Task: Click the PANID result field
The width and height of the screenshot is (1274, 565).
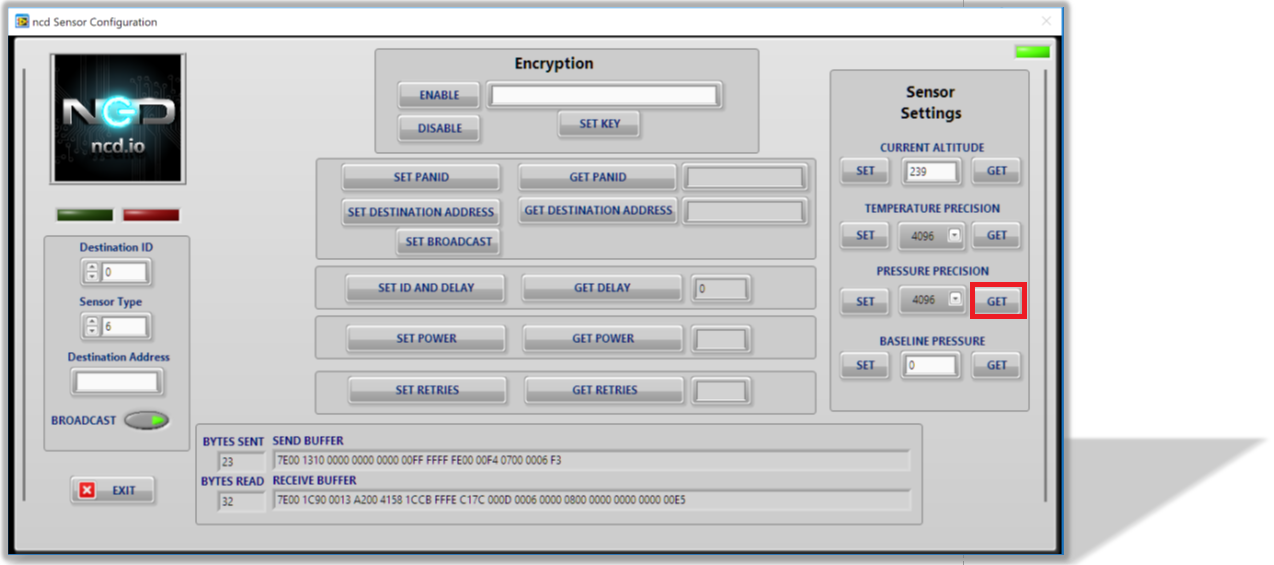Action: point(745,178)
